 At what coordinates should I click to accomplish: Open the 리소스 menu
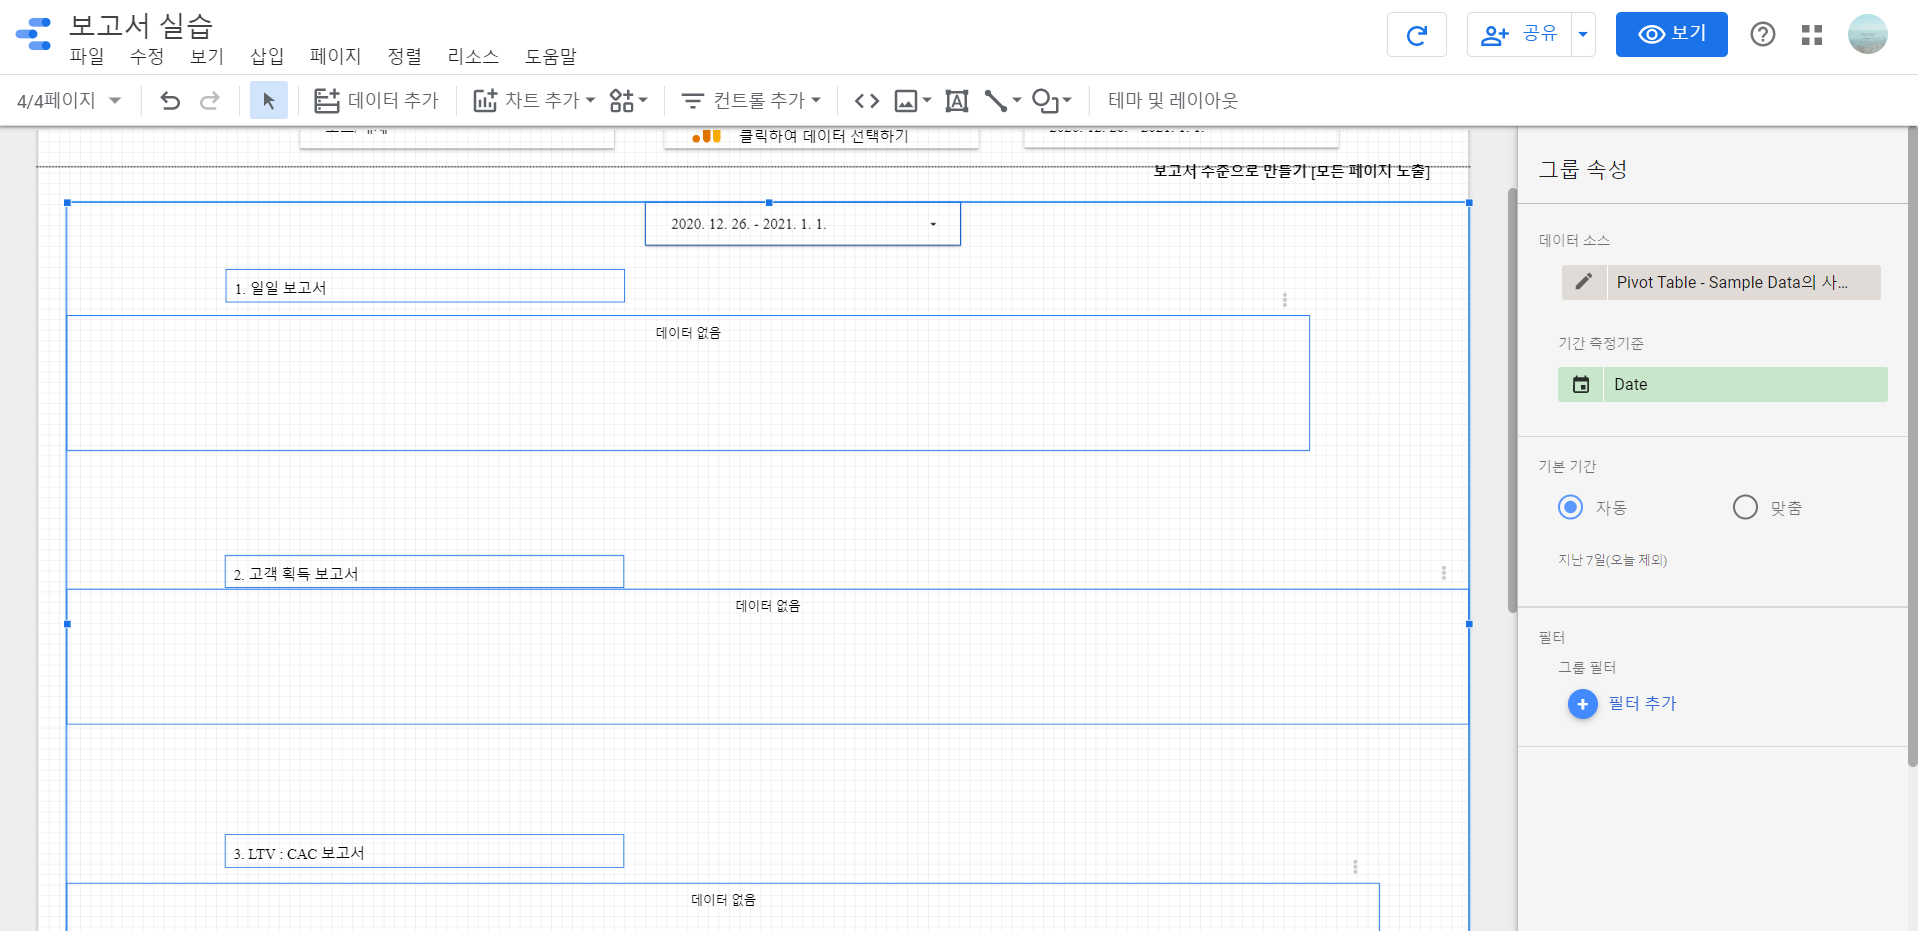pyautogui.click(x=473, y=57)
